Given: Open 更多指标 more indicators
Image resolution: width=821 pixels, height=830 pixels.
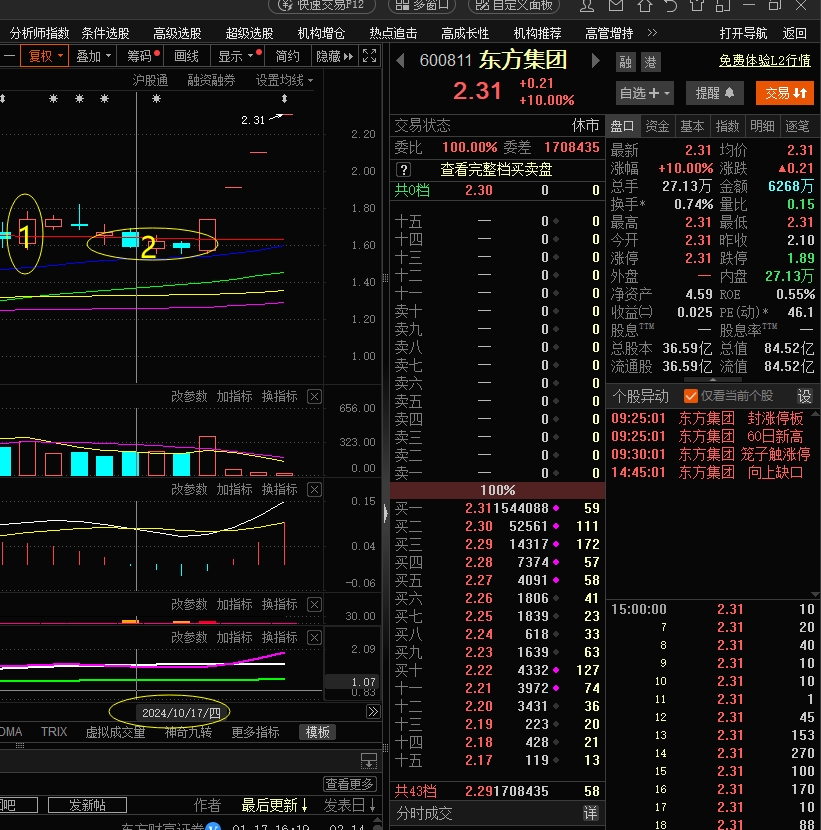Looking at the screenshot, I should point(255,732).
